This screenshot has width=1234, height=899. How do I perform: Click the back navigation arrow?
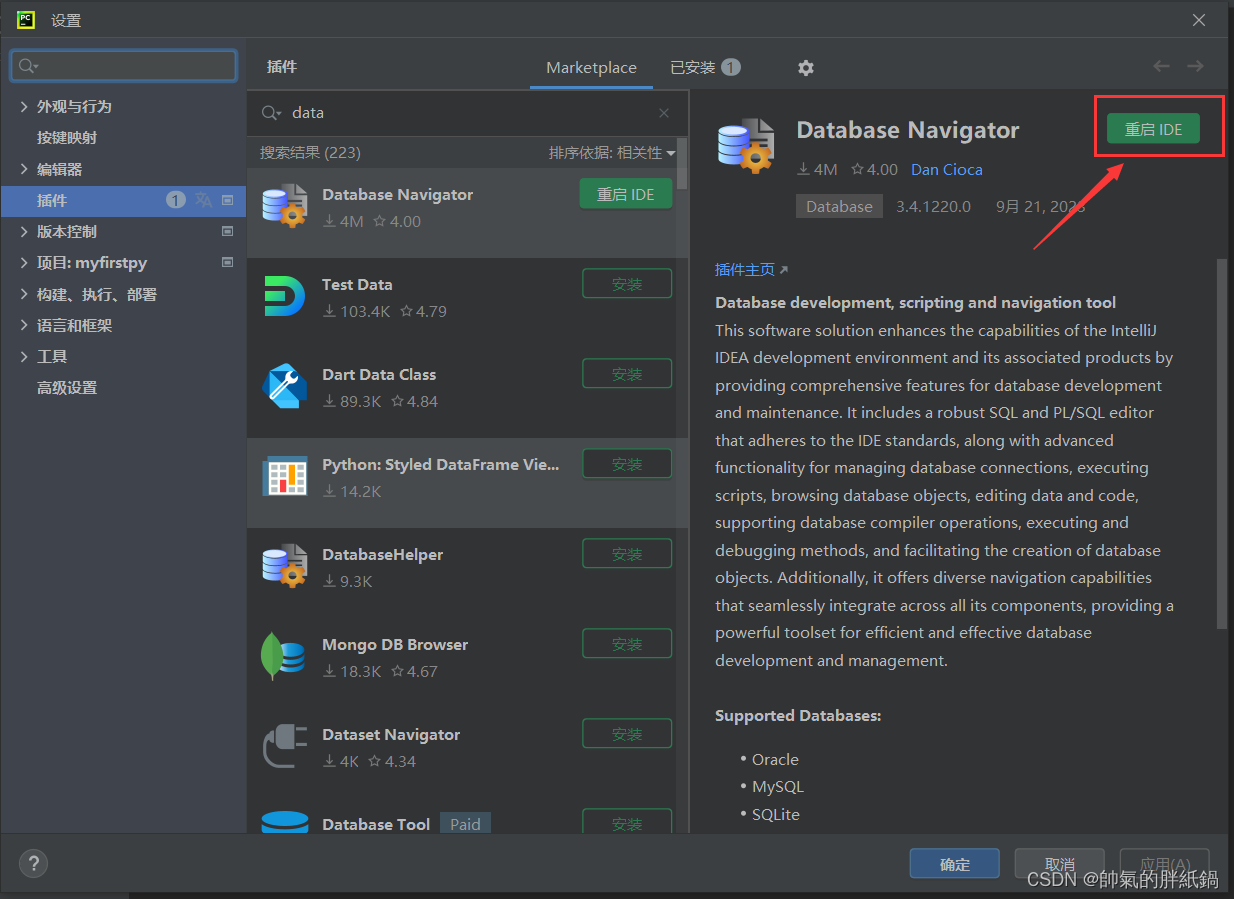[1161, 66]
